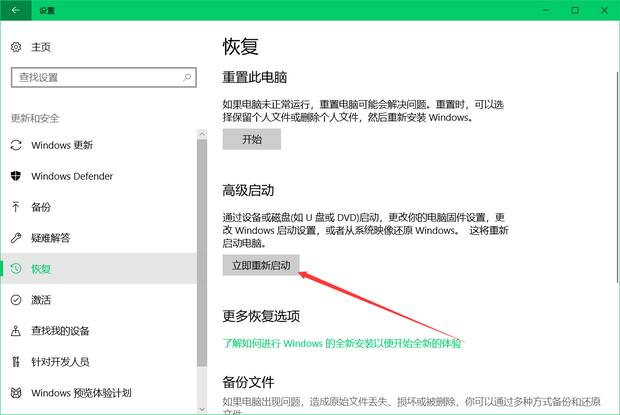Click the sidebar scrollbar thumb
The image size is (620, 415).
click(202, 253)
